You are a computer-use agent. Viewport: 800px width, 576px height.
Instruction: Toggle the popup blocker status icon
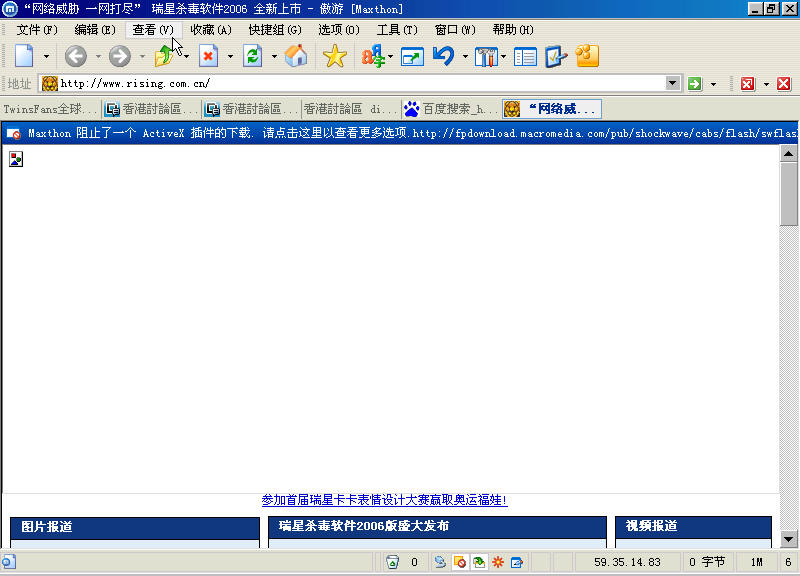click(x=459, y=562)
